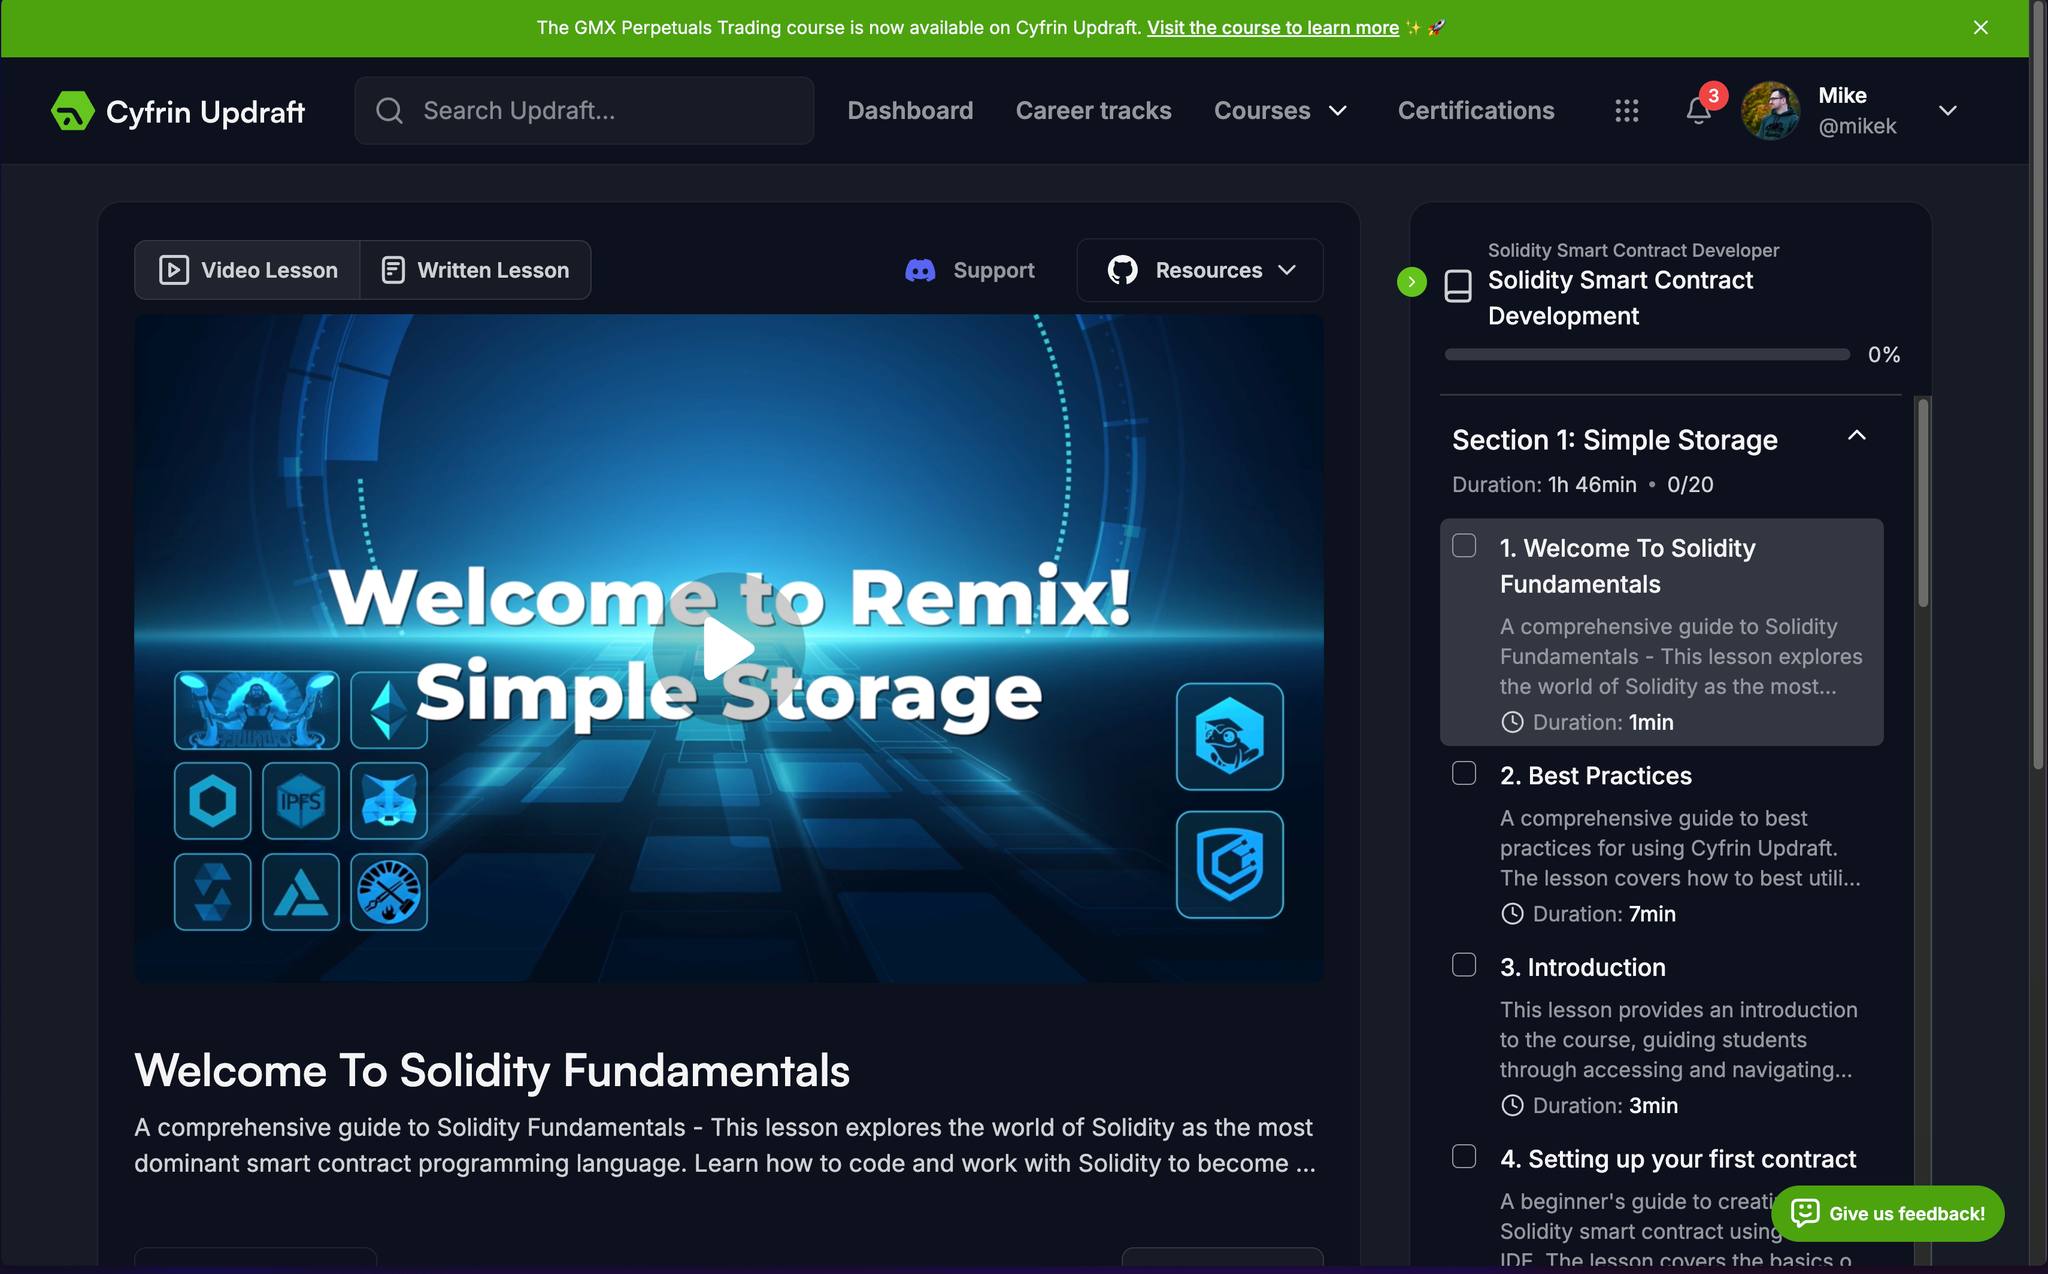Viewport: 2048px width, 1274px height.
Task: Switch to the Video Lesson tab
Action: (248, 270)
